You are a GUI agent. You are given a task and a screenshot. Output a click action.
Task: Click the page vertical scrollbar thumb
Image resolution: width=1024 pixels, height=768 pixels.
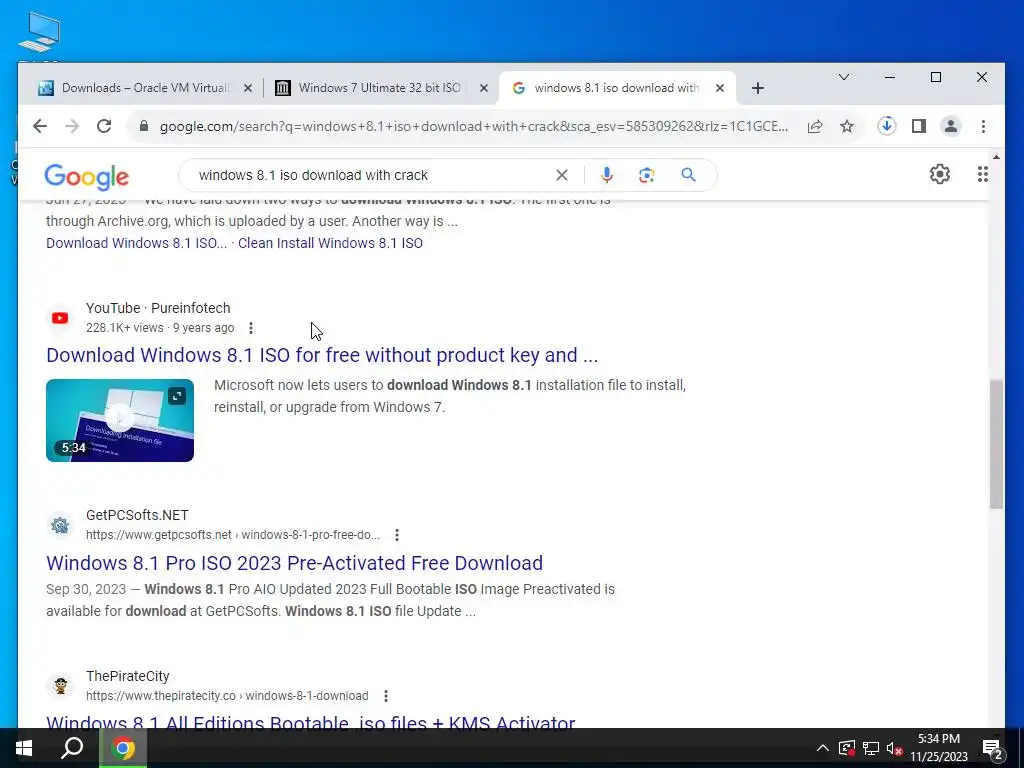(995, 444)
